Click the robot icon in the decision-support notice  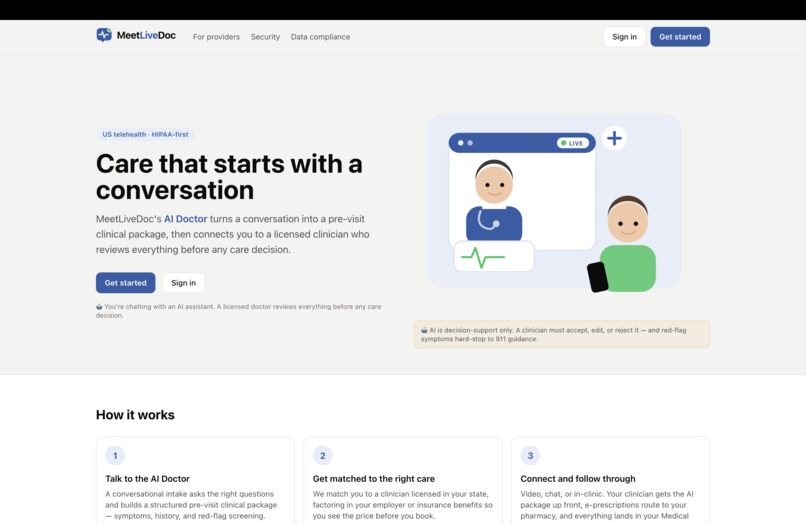coord(424,330)
